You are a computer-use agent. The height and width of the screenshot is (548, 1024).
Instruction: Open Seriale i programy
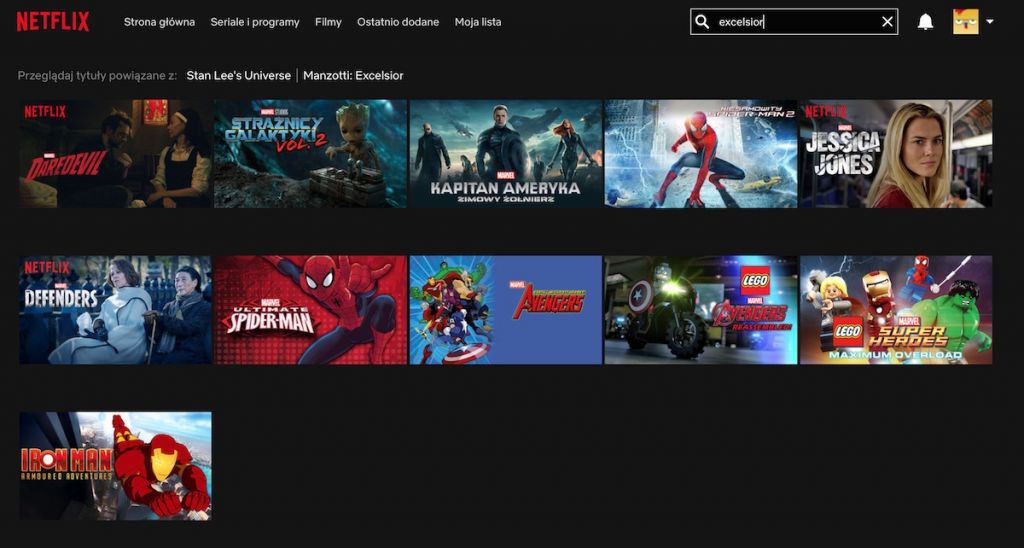[x=255, y=22]
